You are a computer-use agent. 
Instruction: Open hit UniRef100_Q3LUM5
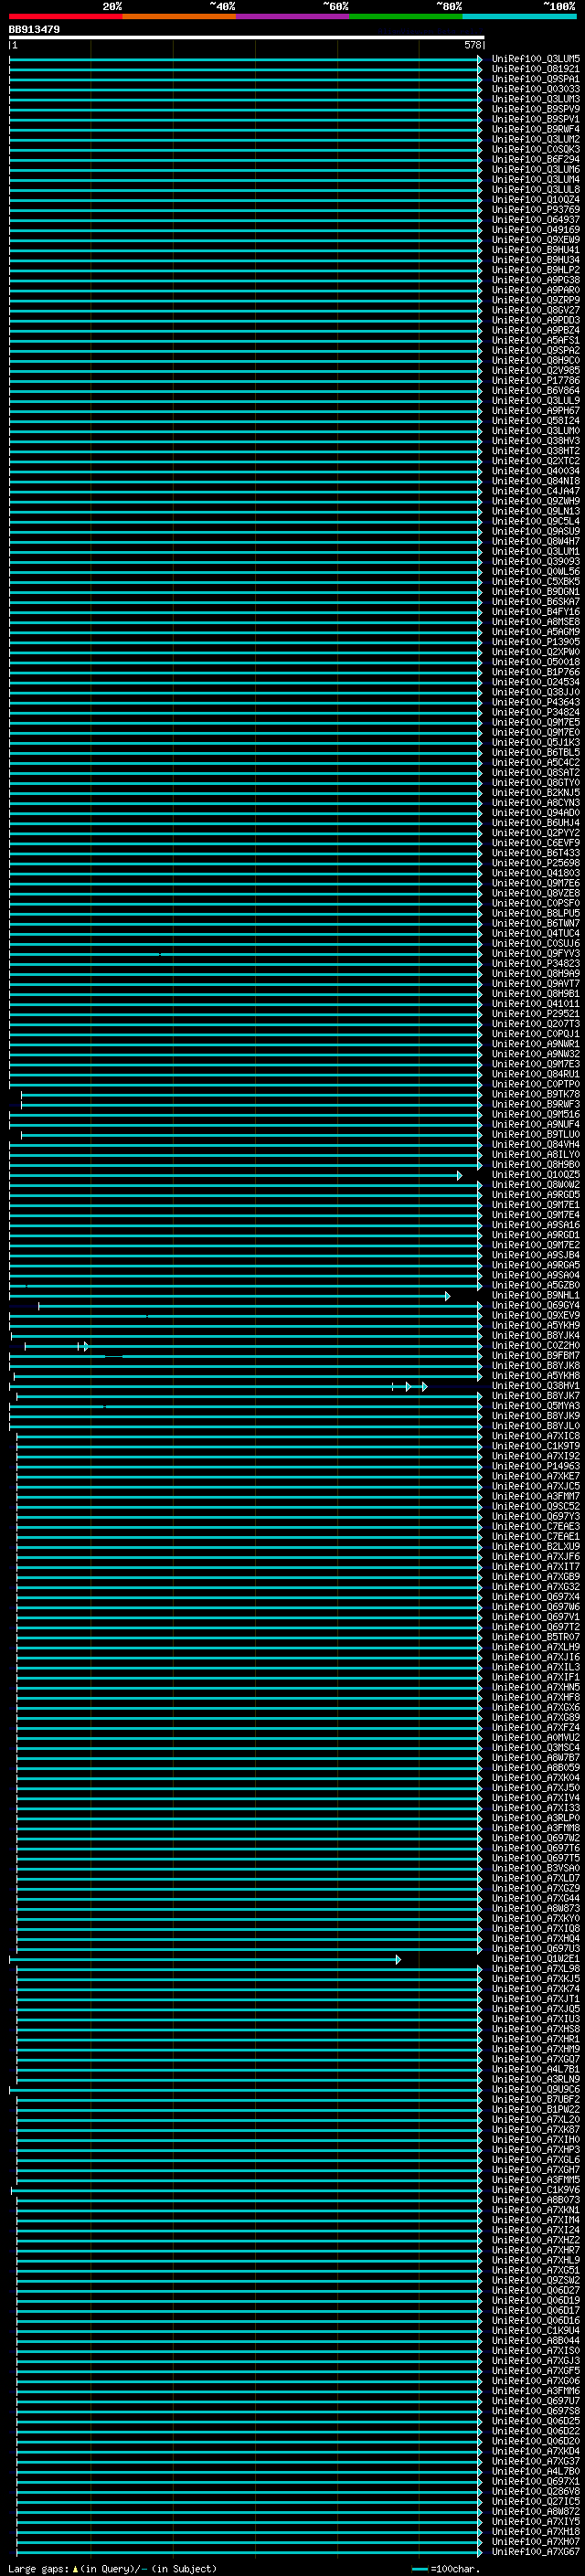coord(535,59)
